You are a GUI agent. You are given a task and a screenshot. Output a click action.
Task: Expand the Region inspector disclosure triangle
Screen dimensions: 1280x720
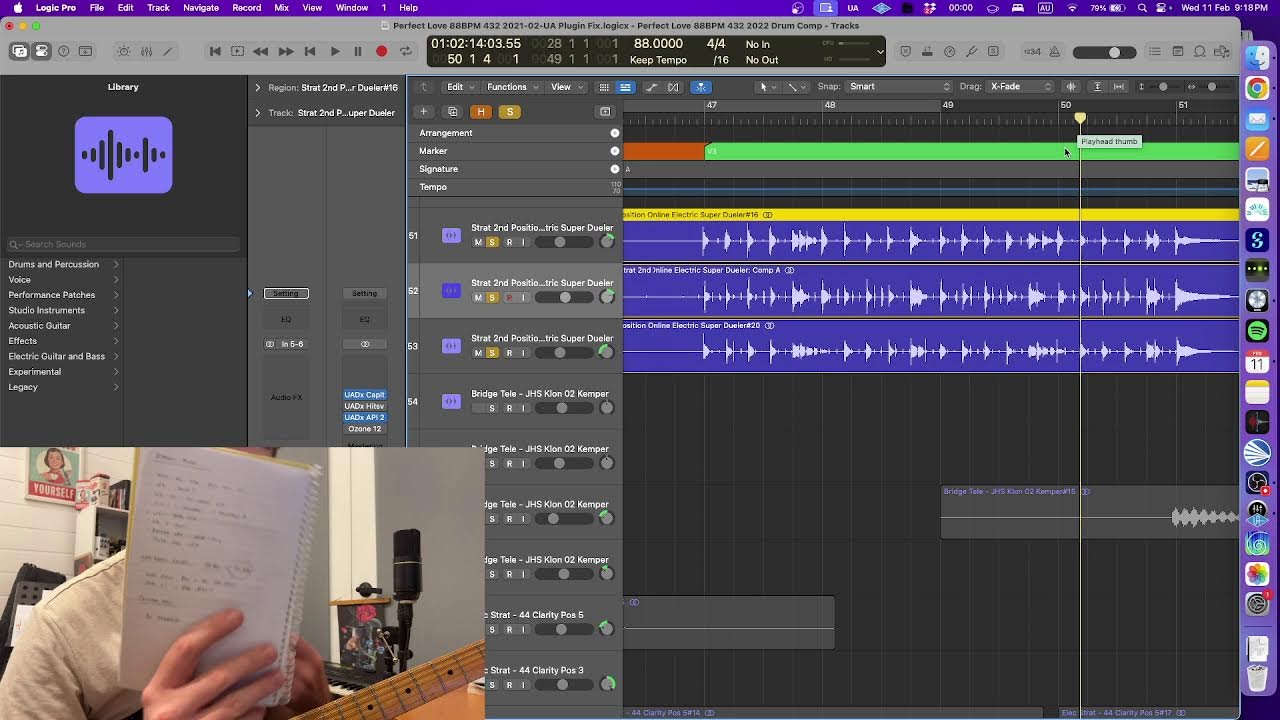coord(257,88)
